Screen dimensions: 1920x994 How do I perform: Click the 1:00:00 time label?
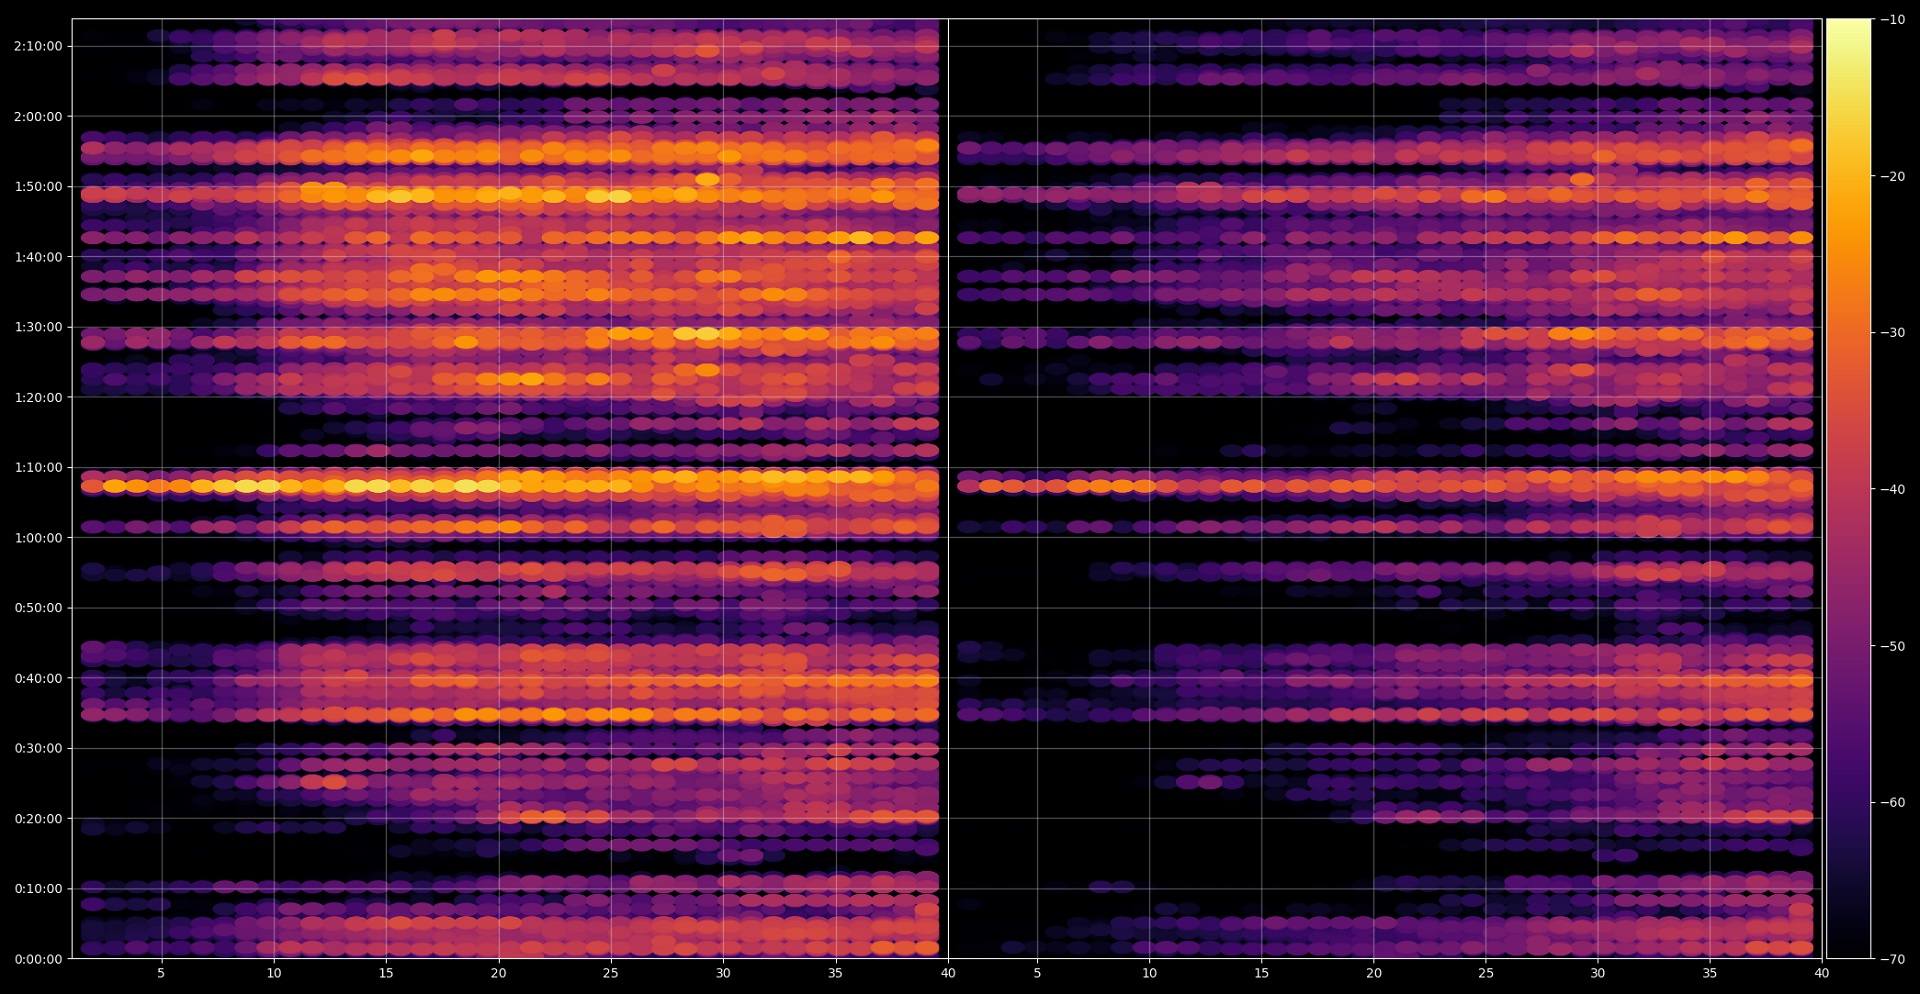tap(38, 538)
